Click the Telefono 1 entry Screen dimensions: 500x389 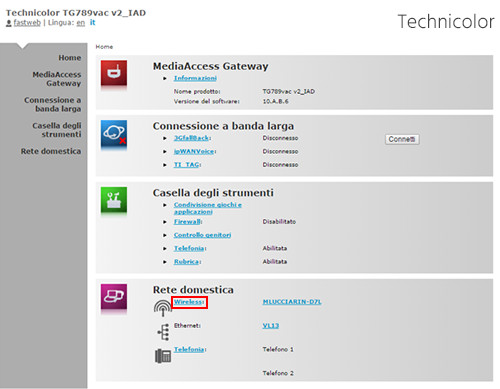tap(278, 349)
